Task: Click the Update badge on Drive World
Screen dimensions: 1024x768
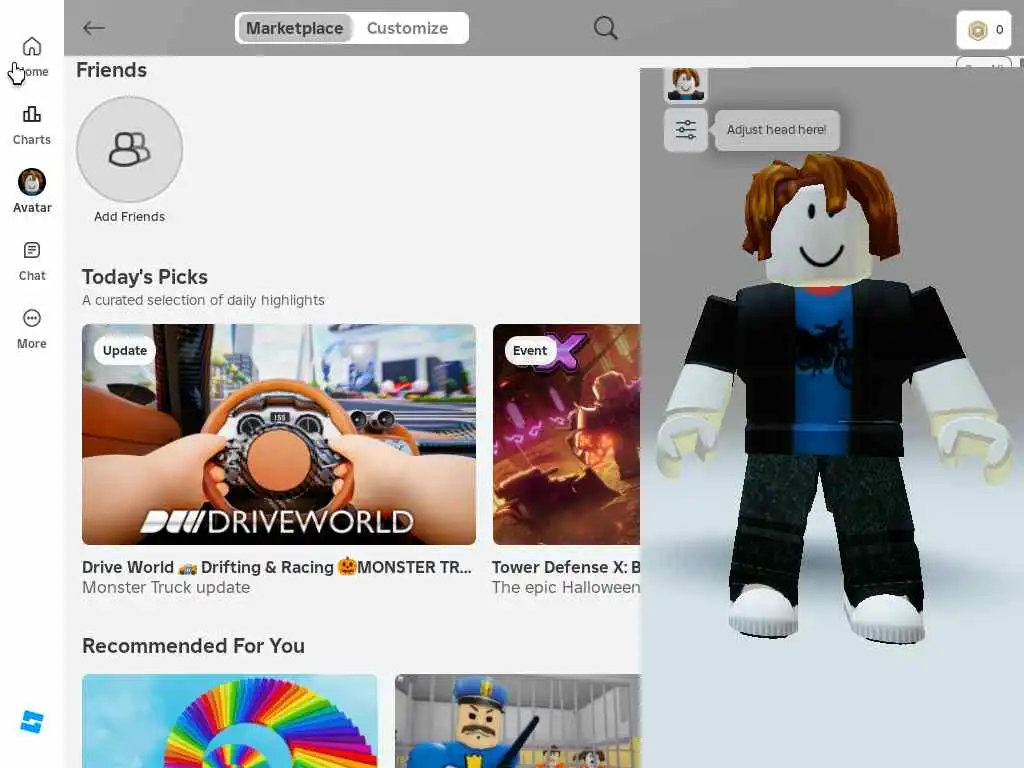Action: click(125, 351)
